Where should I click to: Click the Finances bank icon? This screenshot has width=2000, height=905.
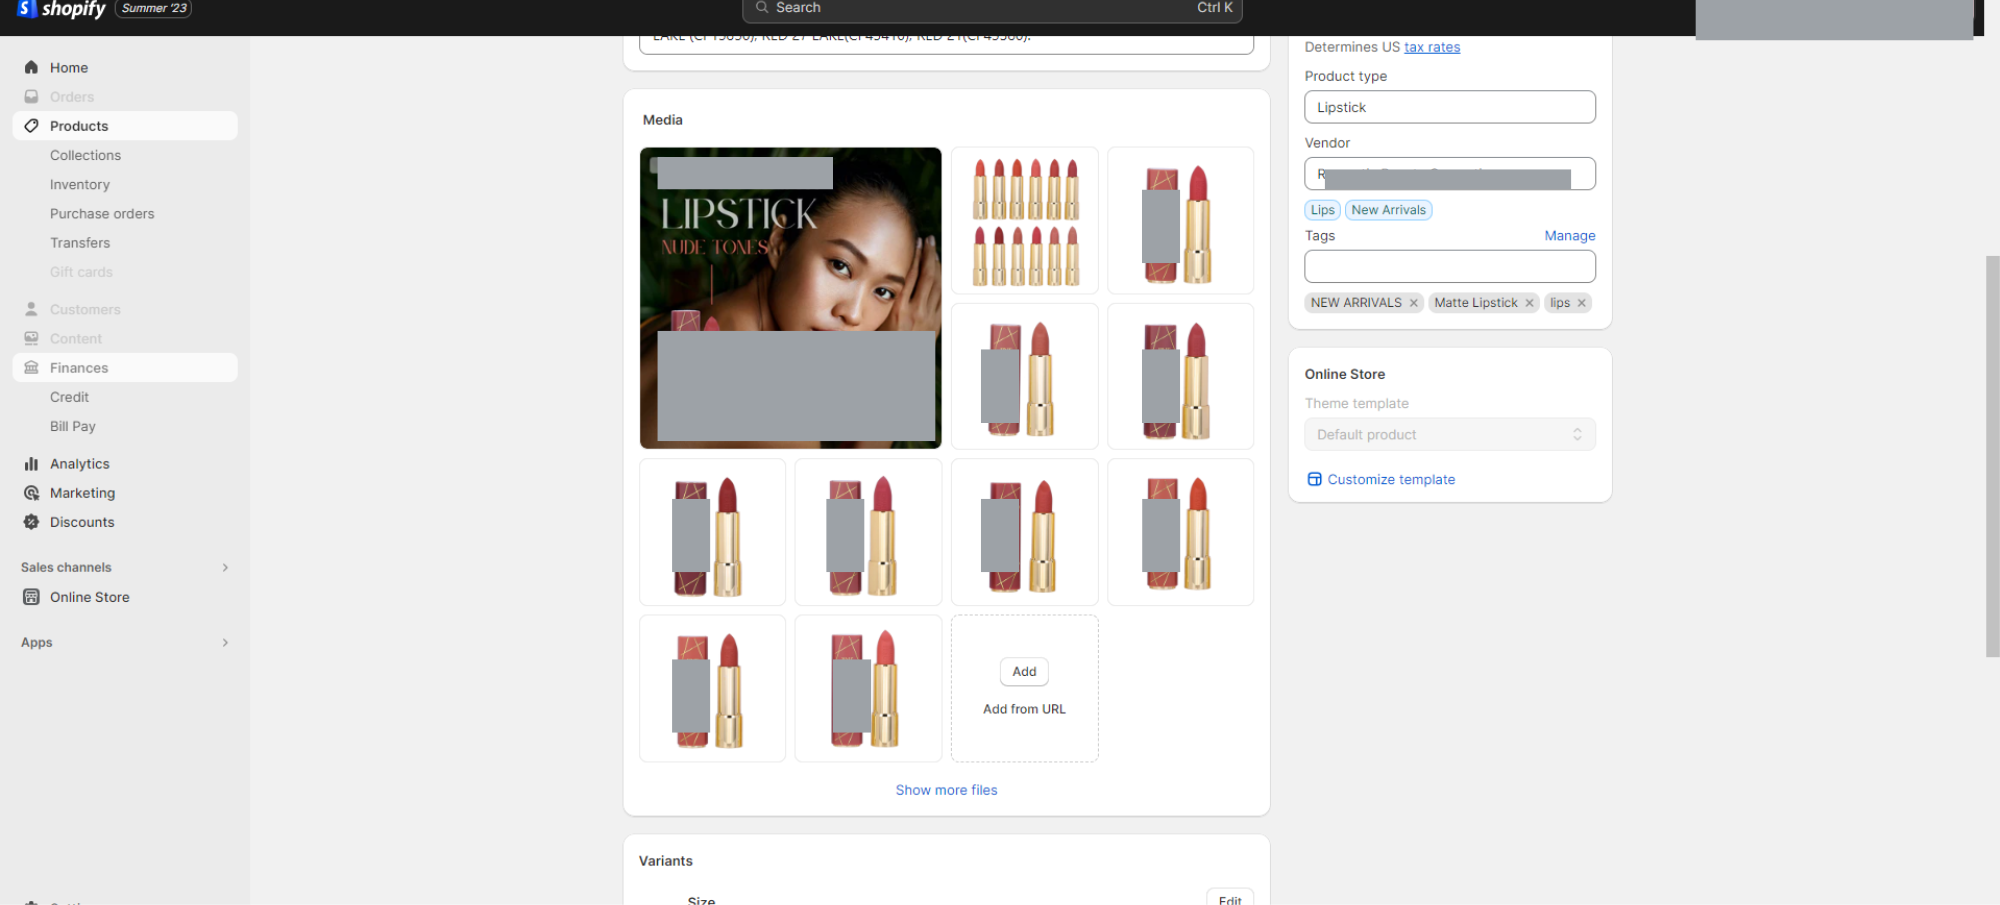31,368
